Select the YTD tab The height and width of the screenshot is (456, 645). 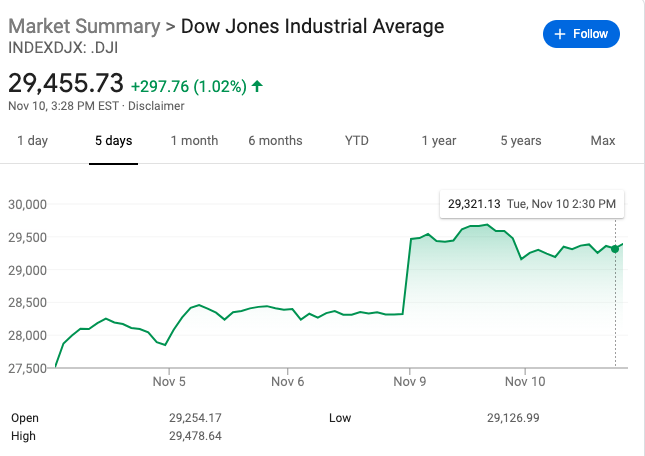357,141
